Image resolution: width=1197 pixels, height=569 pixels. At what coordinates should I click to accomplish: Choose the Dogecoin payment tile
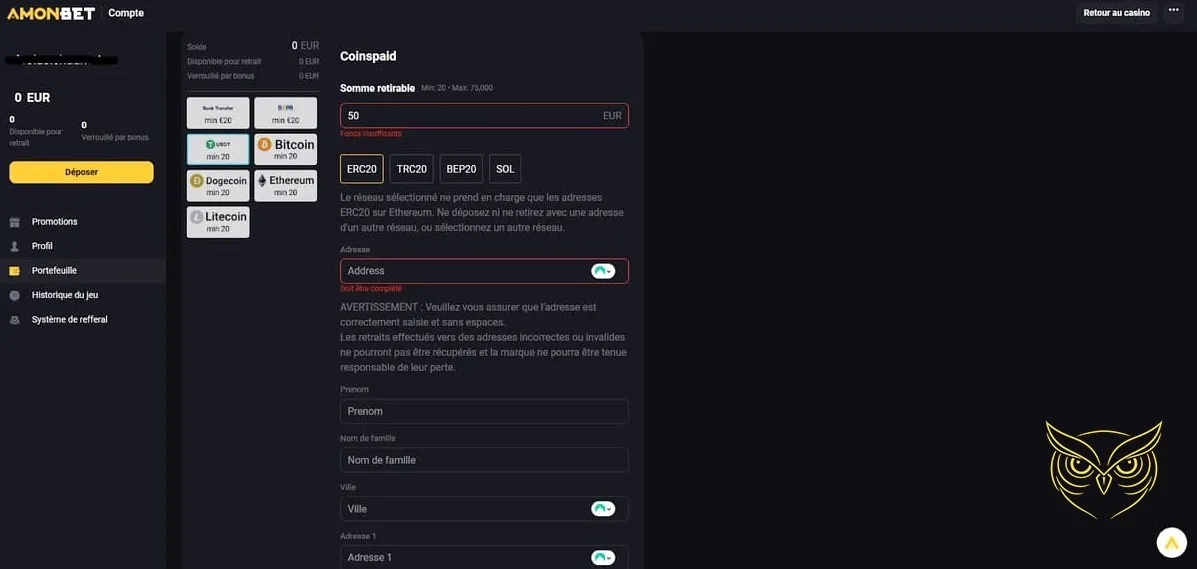218,185
